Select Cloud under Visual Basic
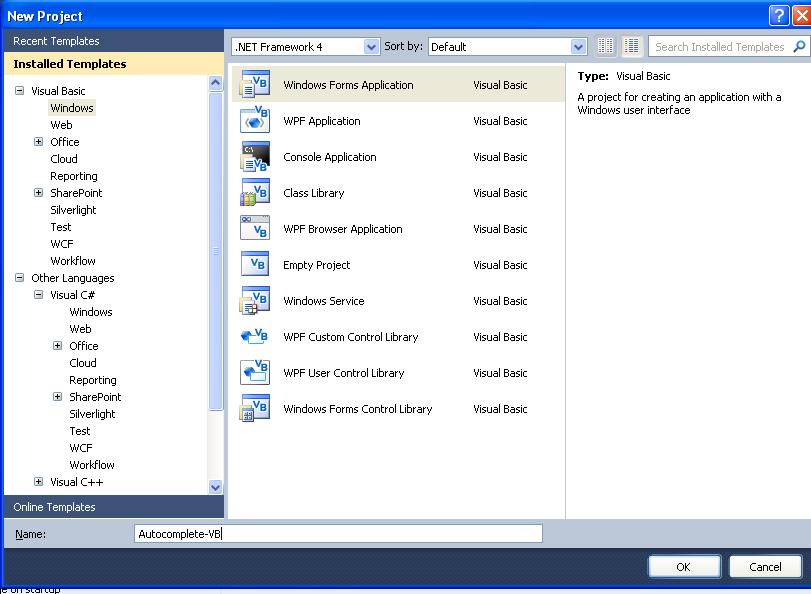Screen dimensions: 811x594 64,159
